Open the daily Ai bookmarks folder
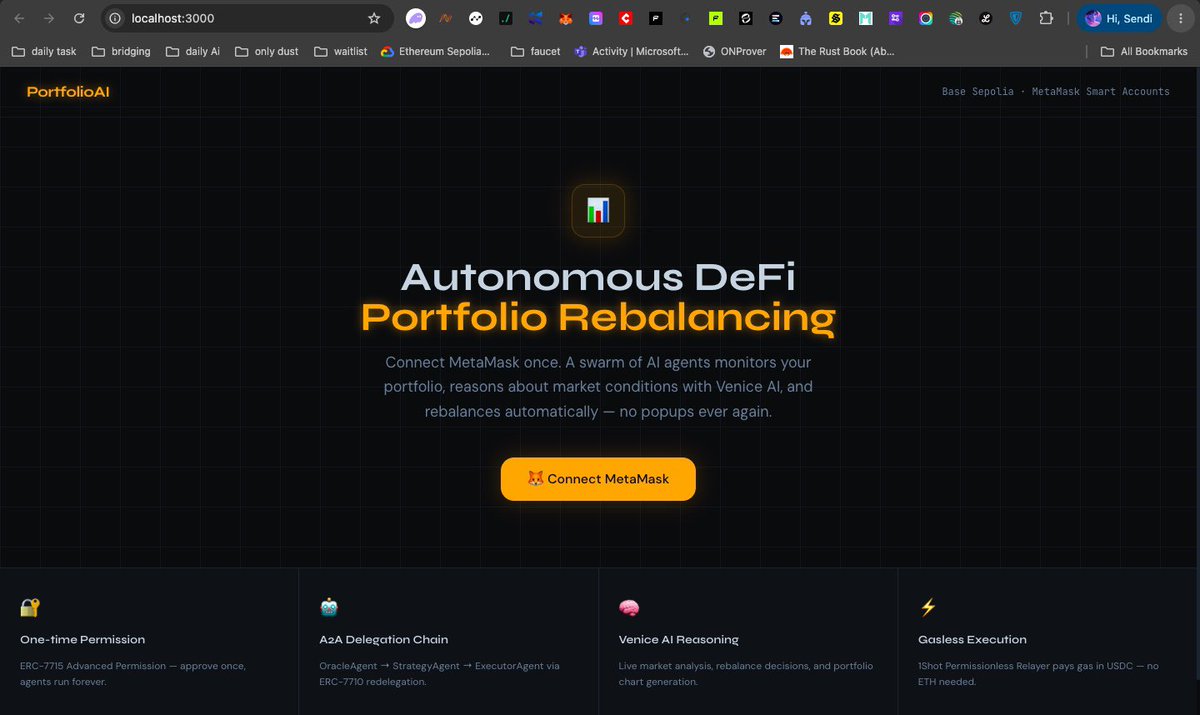The width and height of the screenshot is (1200, 715). click(193, 51)
